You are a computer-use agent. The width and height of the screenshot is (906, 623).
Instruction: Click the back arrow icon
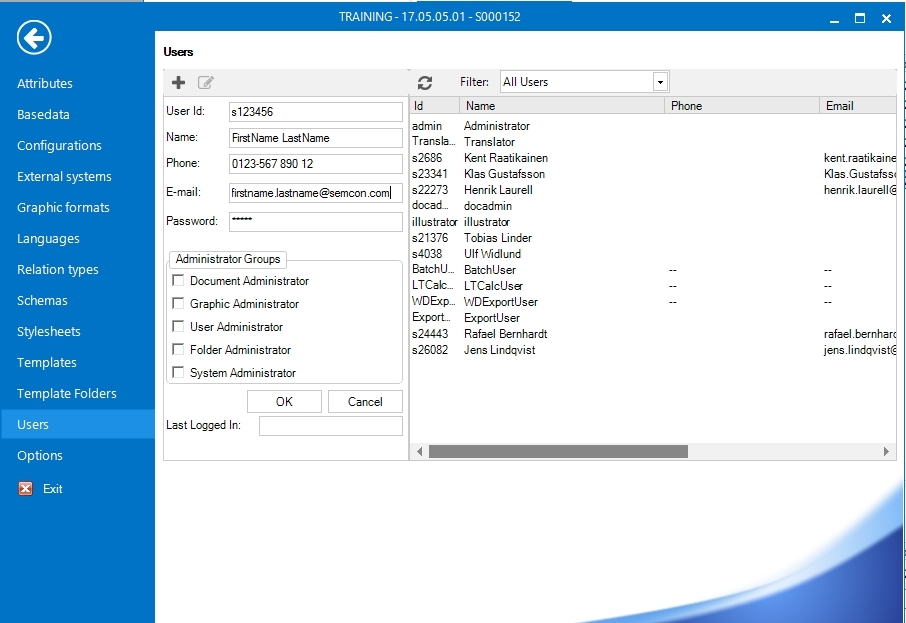point(34,39)
